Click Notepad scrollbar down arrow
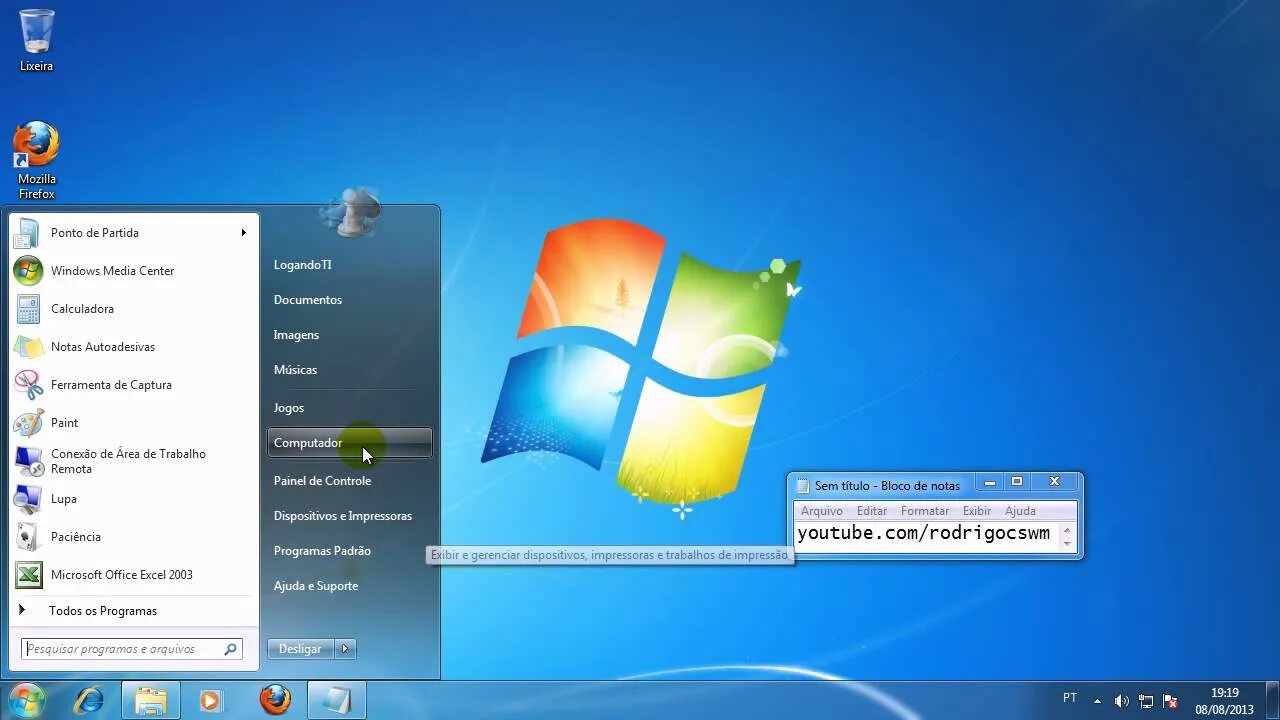The height and width of the screenshot is (720, 1280). pos(1067,544)
